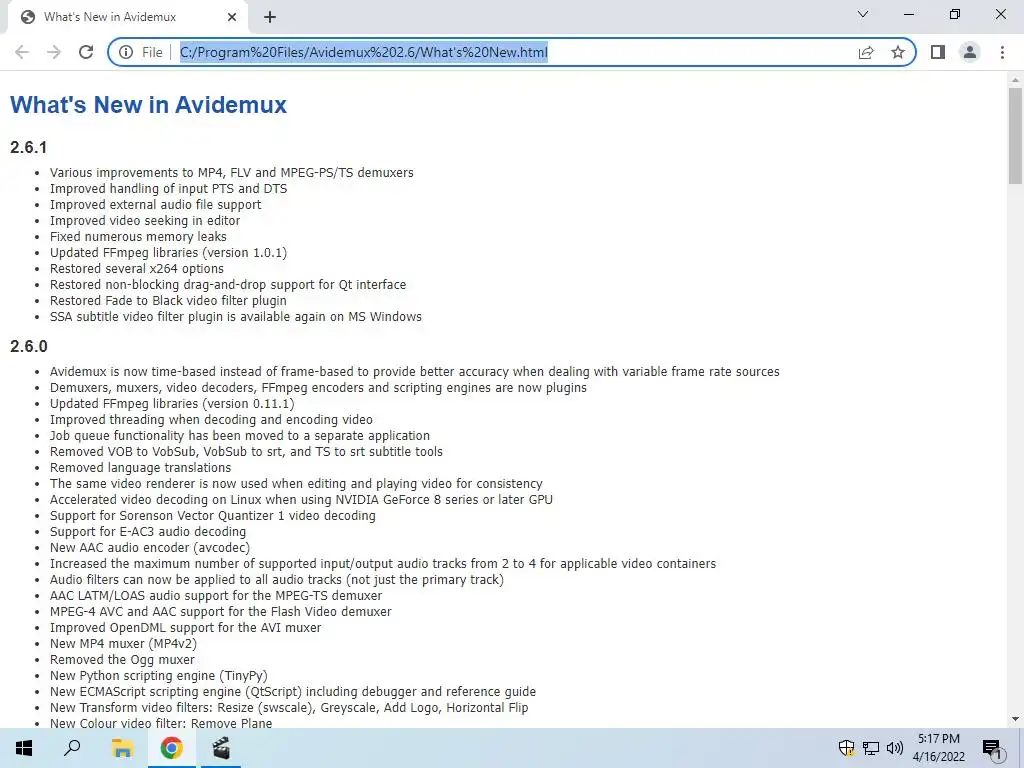
Task: Click 'Improved OpenDML support for the AVI muxer'
Action: [x=185, y=628]
